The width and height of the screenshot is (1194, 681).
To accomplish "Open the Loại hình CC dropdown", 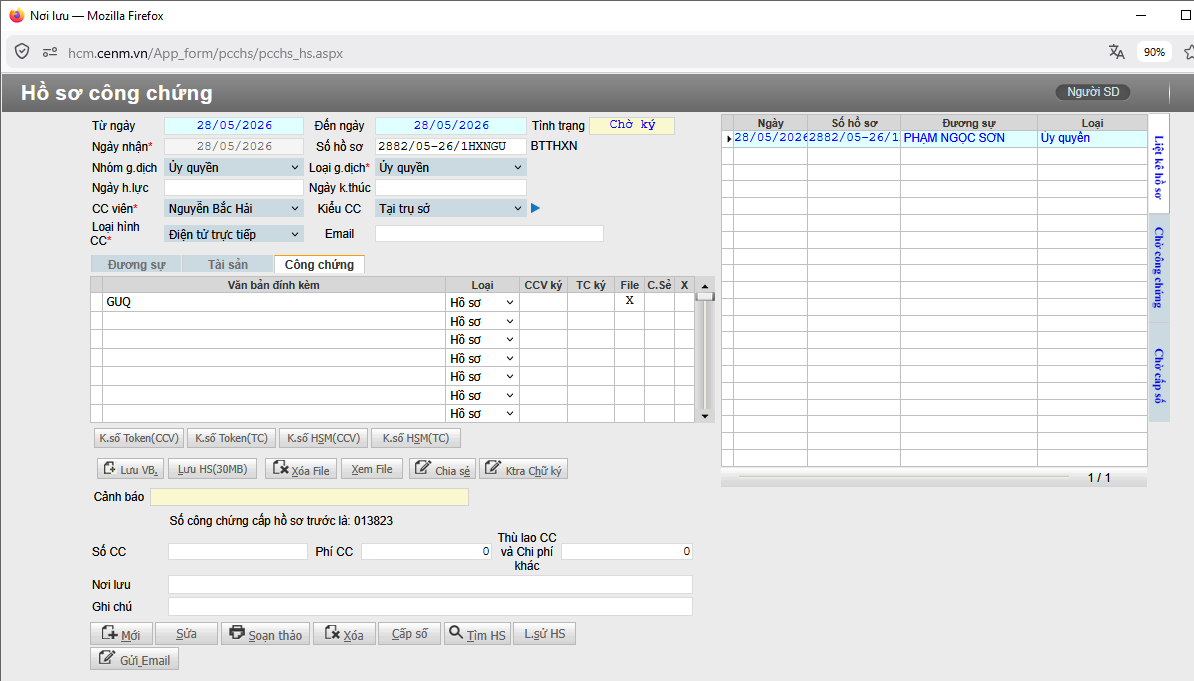I will (233, 235).
